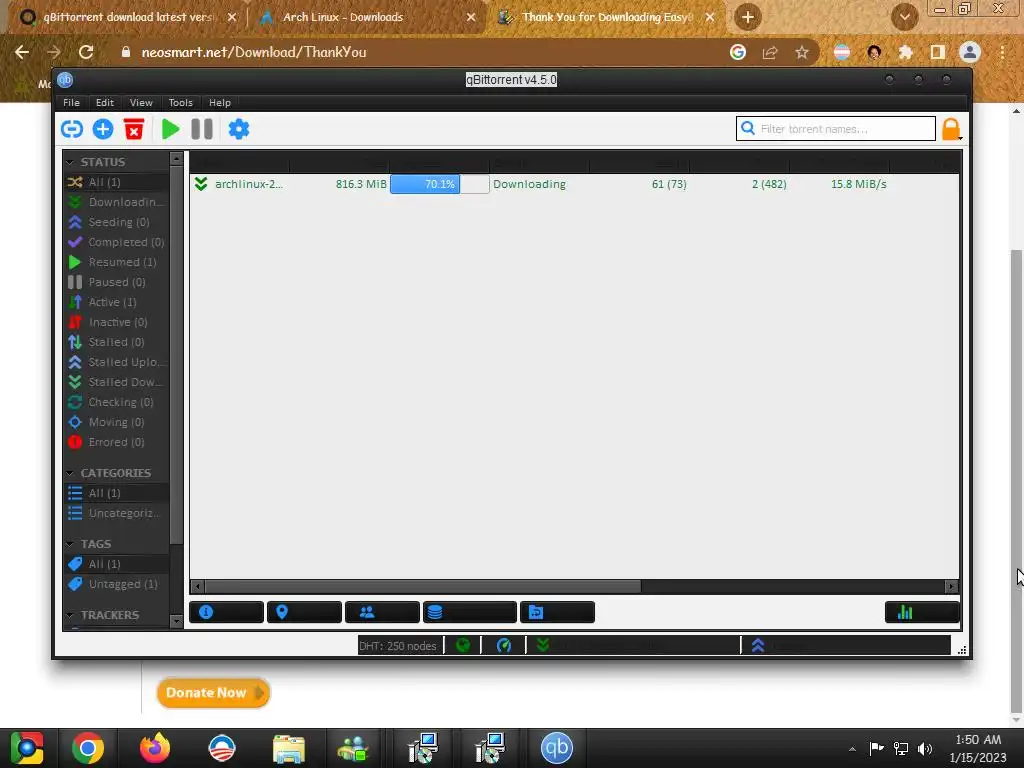Filter by Completed (0) status
Image resolution: width=1024 pixels, height=768 pixels.
coord(116,242)
